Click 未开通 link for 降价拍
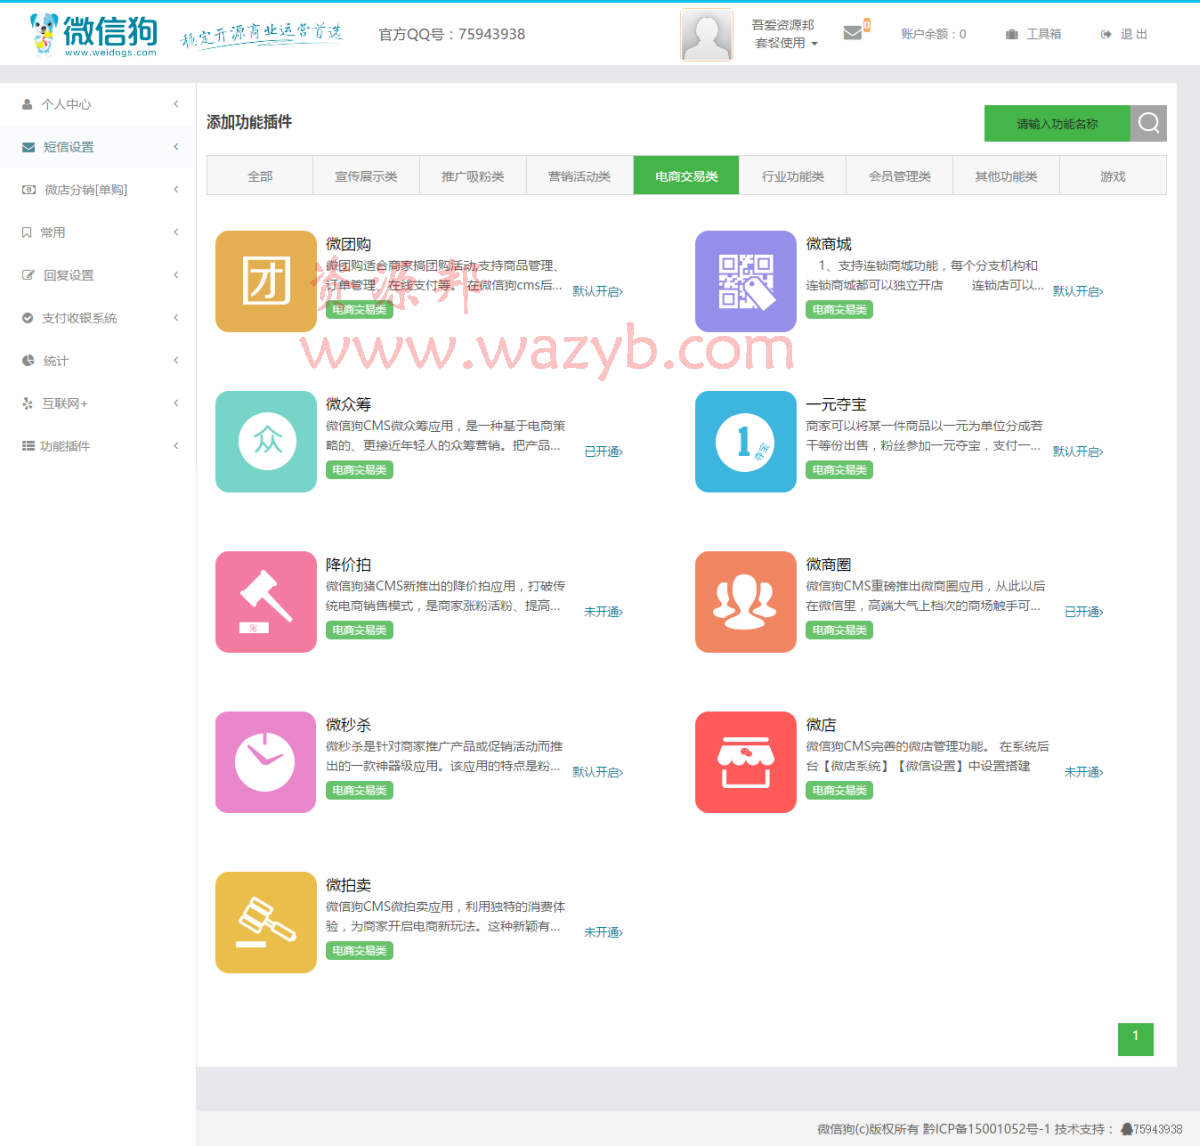The height and width of the screenshot is (1146, 1200). [x=604, y=612]
